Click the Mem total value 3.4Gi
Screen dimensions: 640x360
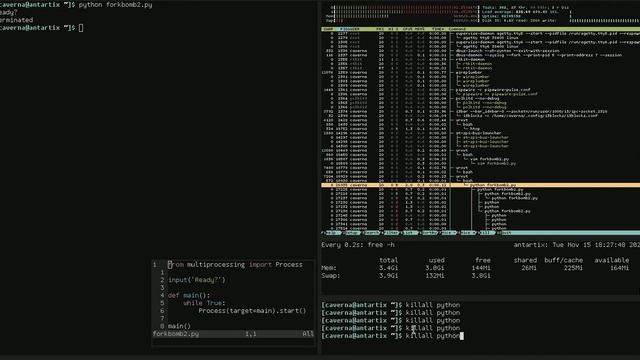coord(389,268)
